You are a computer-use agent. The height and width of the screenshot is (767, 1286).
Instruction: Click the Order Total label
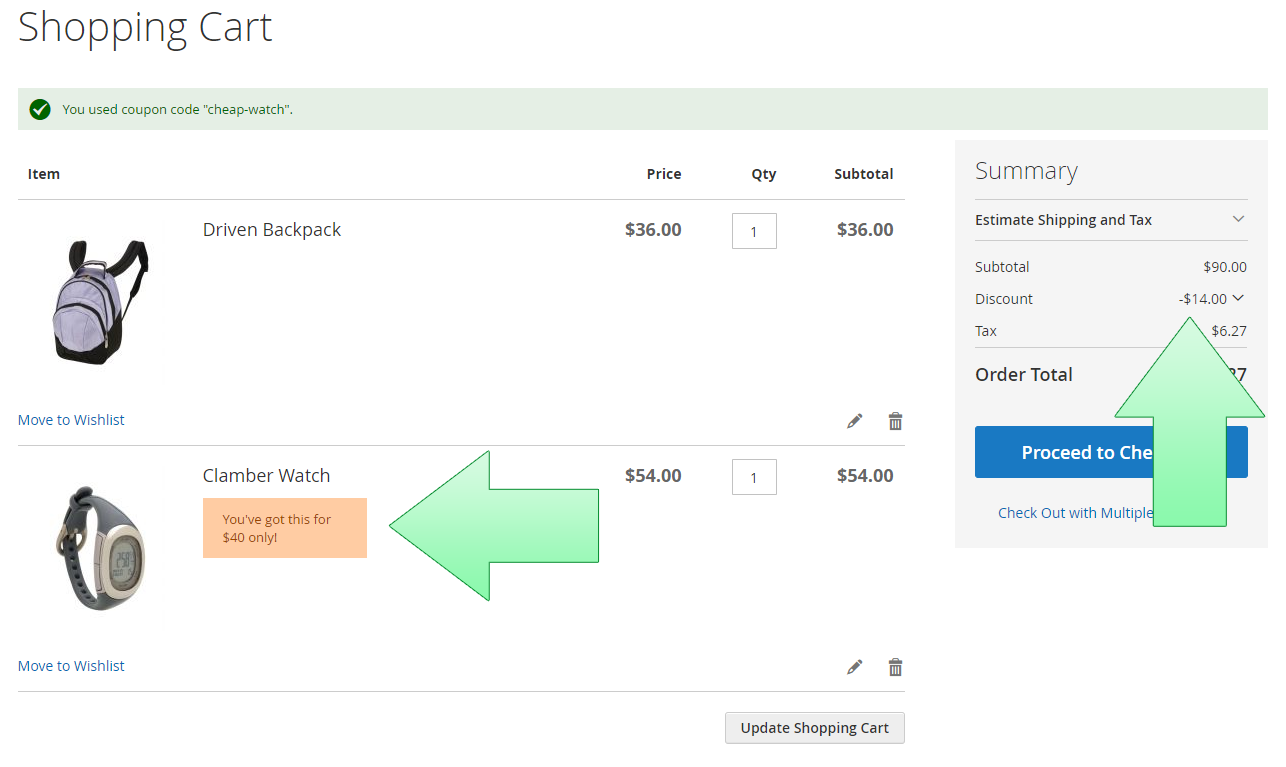pos(1024,374)
